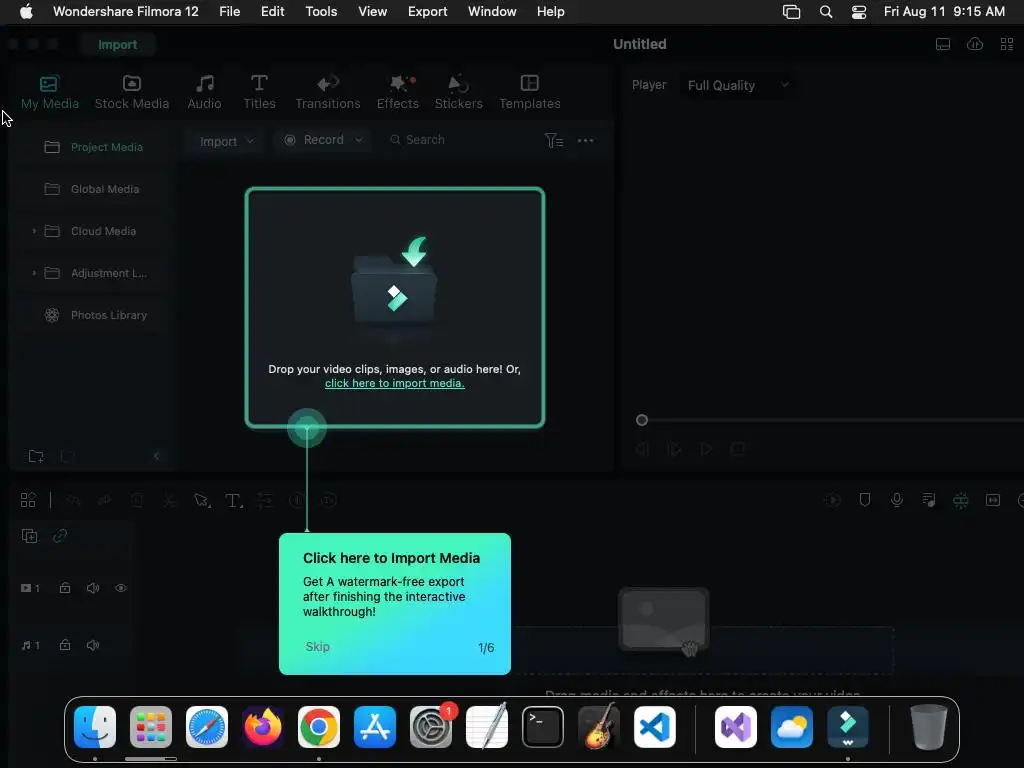
Task: Open Control Center in menu bar
Action: click(859, 12)
